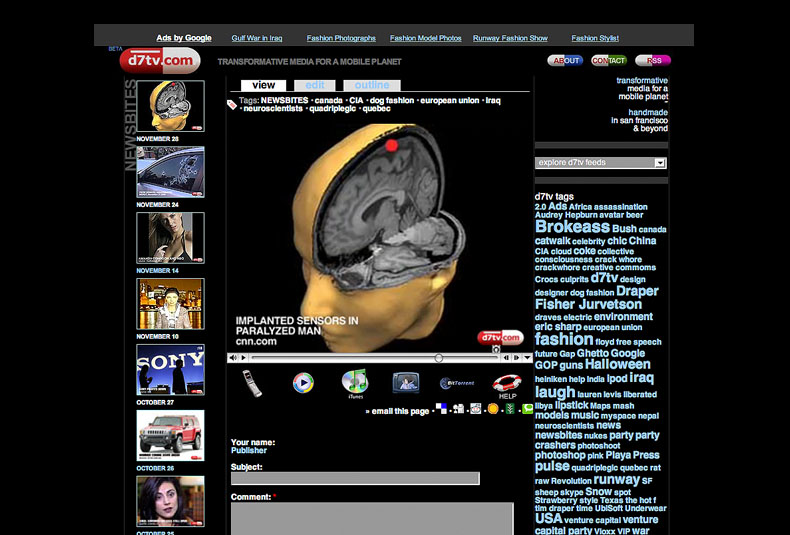Select runway in the tag cloud

pyautogui.click(x=617, y=480)
